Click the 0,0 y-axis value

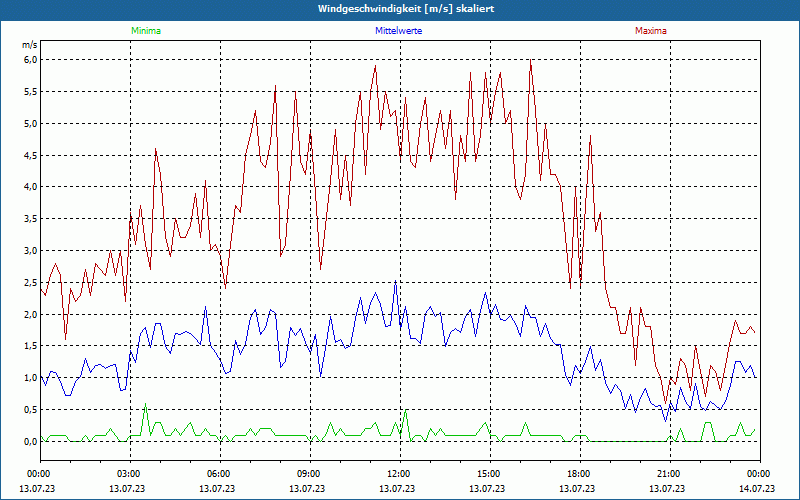coord(31,442)
